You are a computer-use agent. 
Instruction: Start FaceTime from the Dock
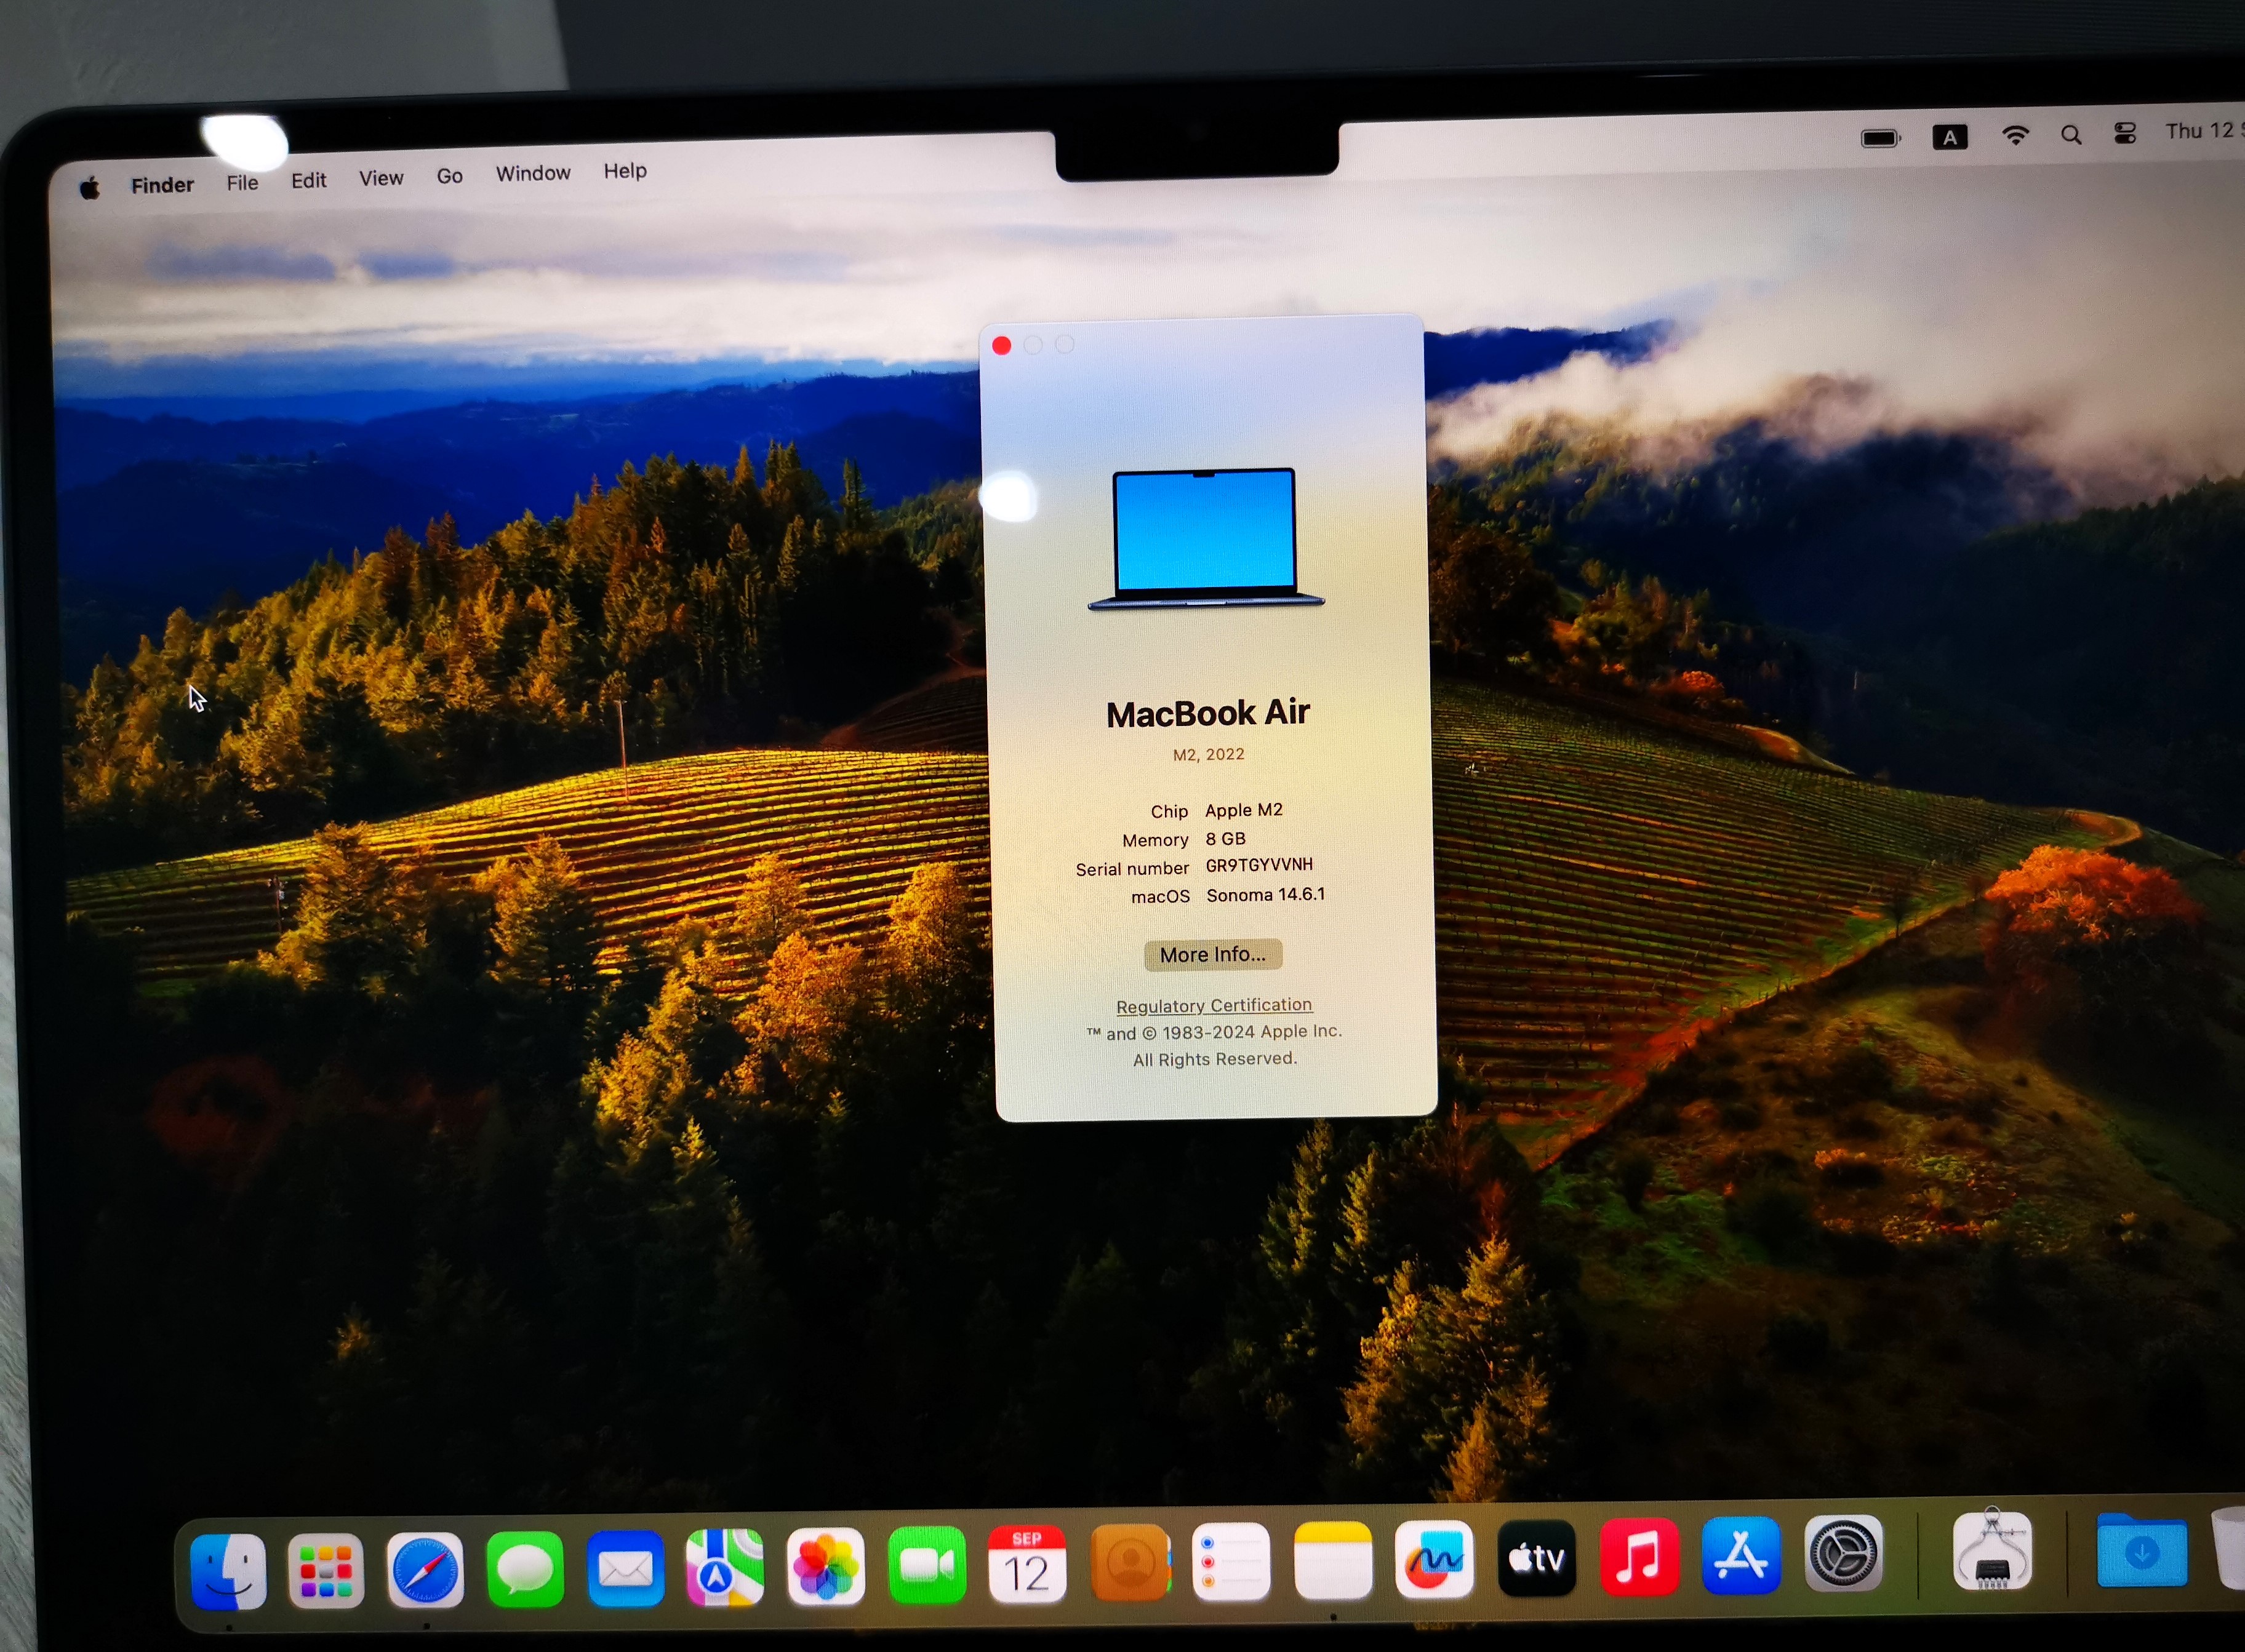pyautogui.click(x=928, y=1564)
